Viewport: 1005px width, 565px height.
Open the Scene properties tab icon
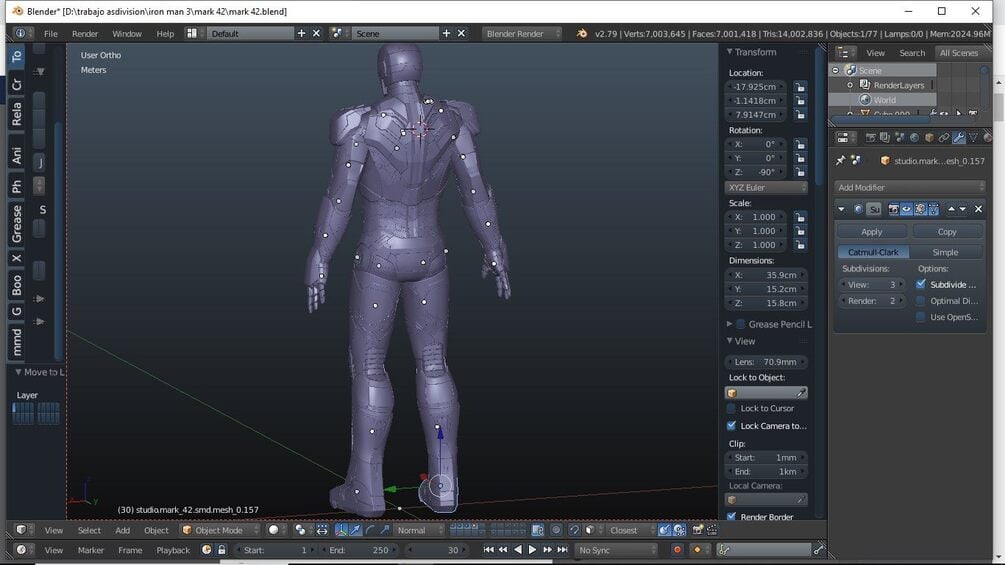(900, 138)
